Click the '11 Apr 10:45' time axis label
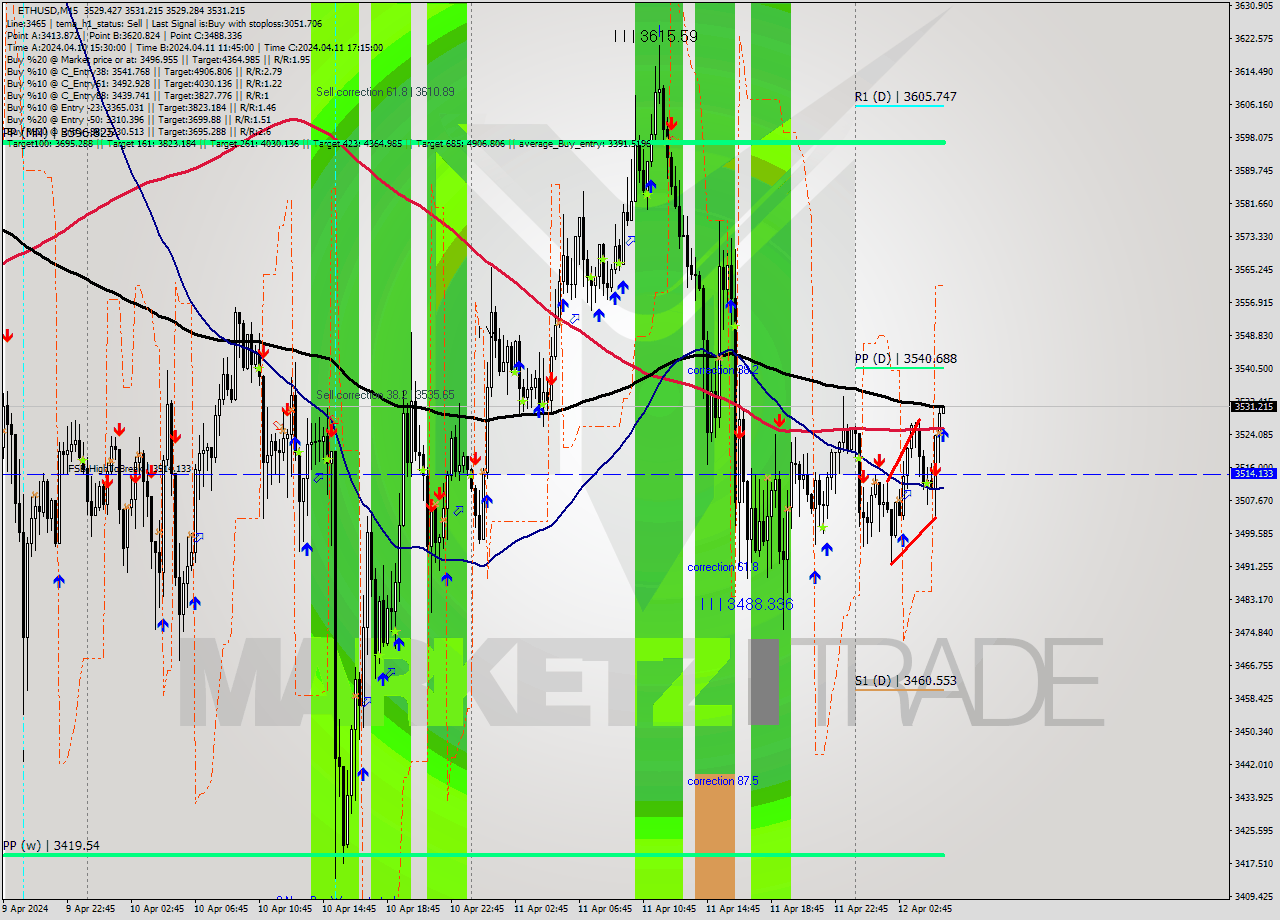This screenshot has width=1280, height=920. pyautogui.click(x=669, y=910)
